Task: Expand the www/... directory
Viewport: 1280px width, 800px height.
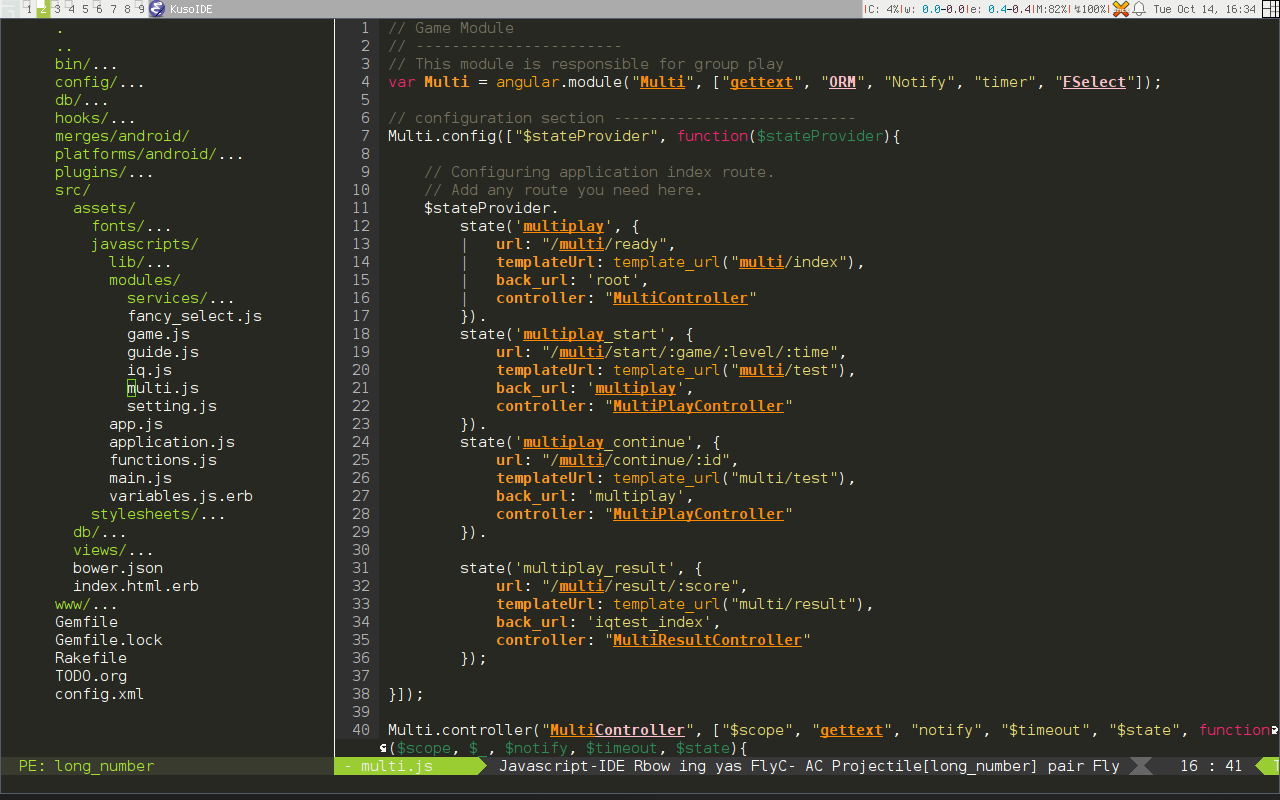Action: point(86,604)
